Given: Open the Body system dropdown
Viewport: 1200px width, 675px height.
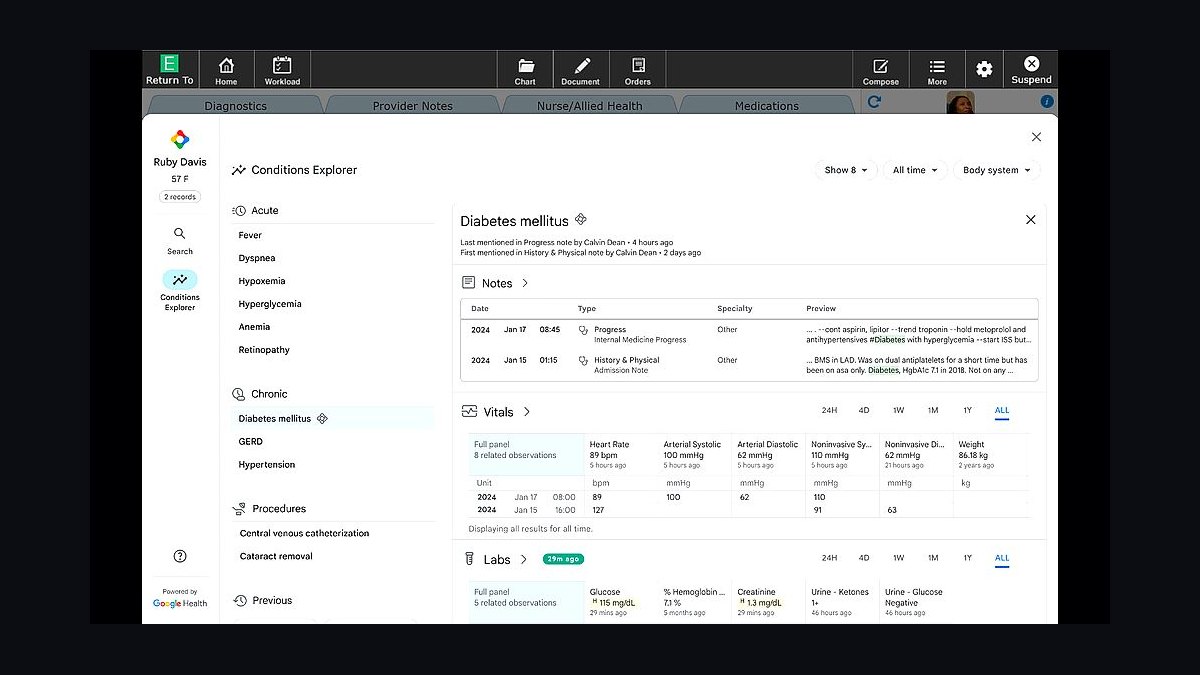Looking at the screenshot, I should 996,170.
